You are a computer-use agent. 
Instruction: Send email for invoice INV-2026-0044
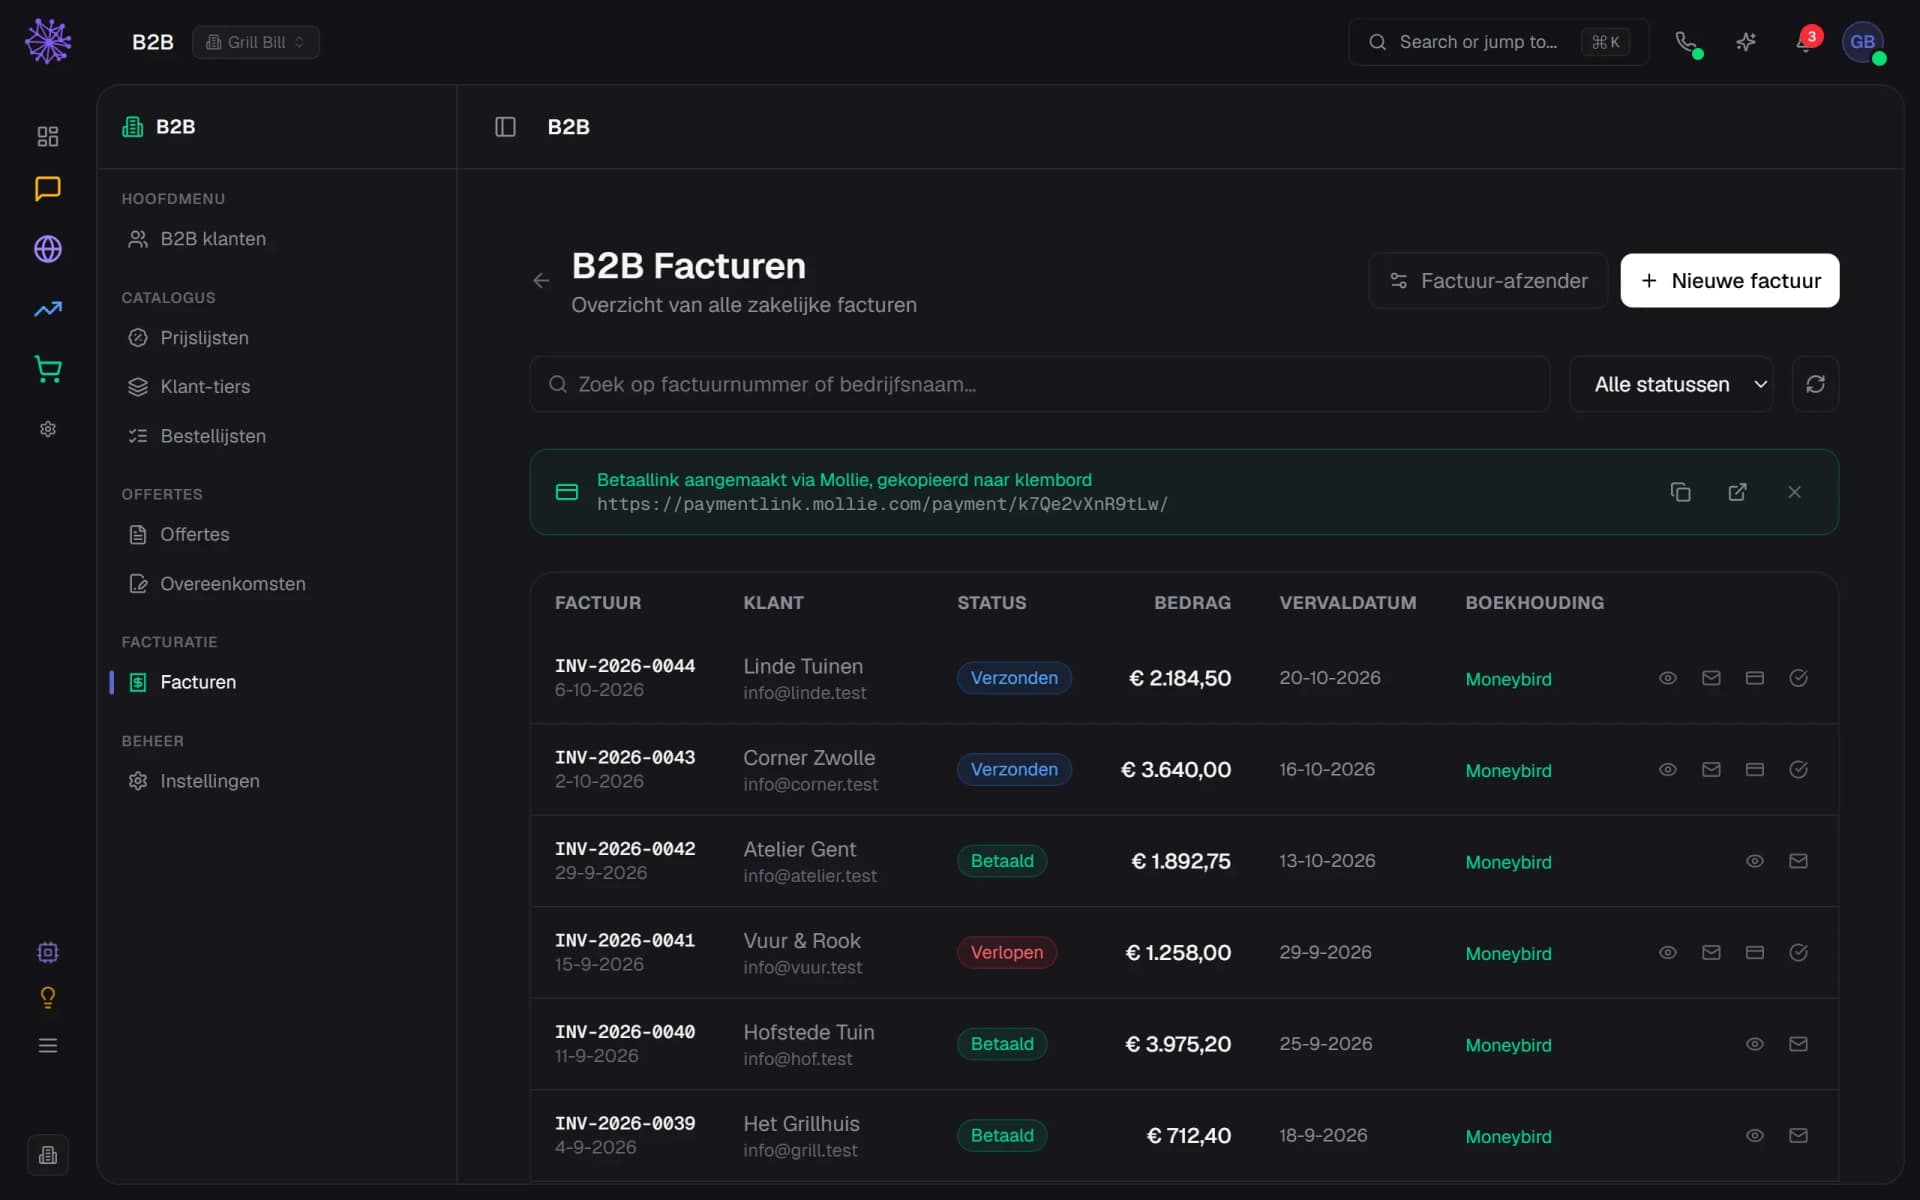click(1711, 678)
